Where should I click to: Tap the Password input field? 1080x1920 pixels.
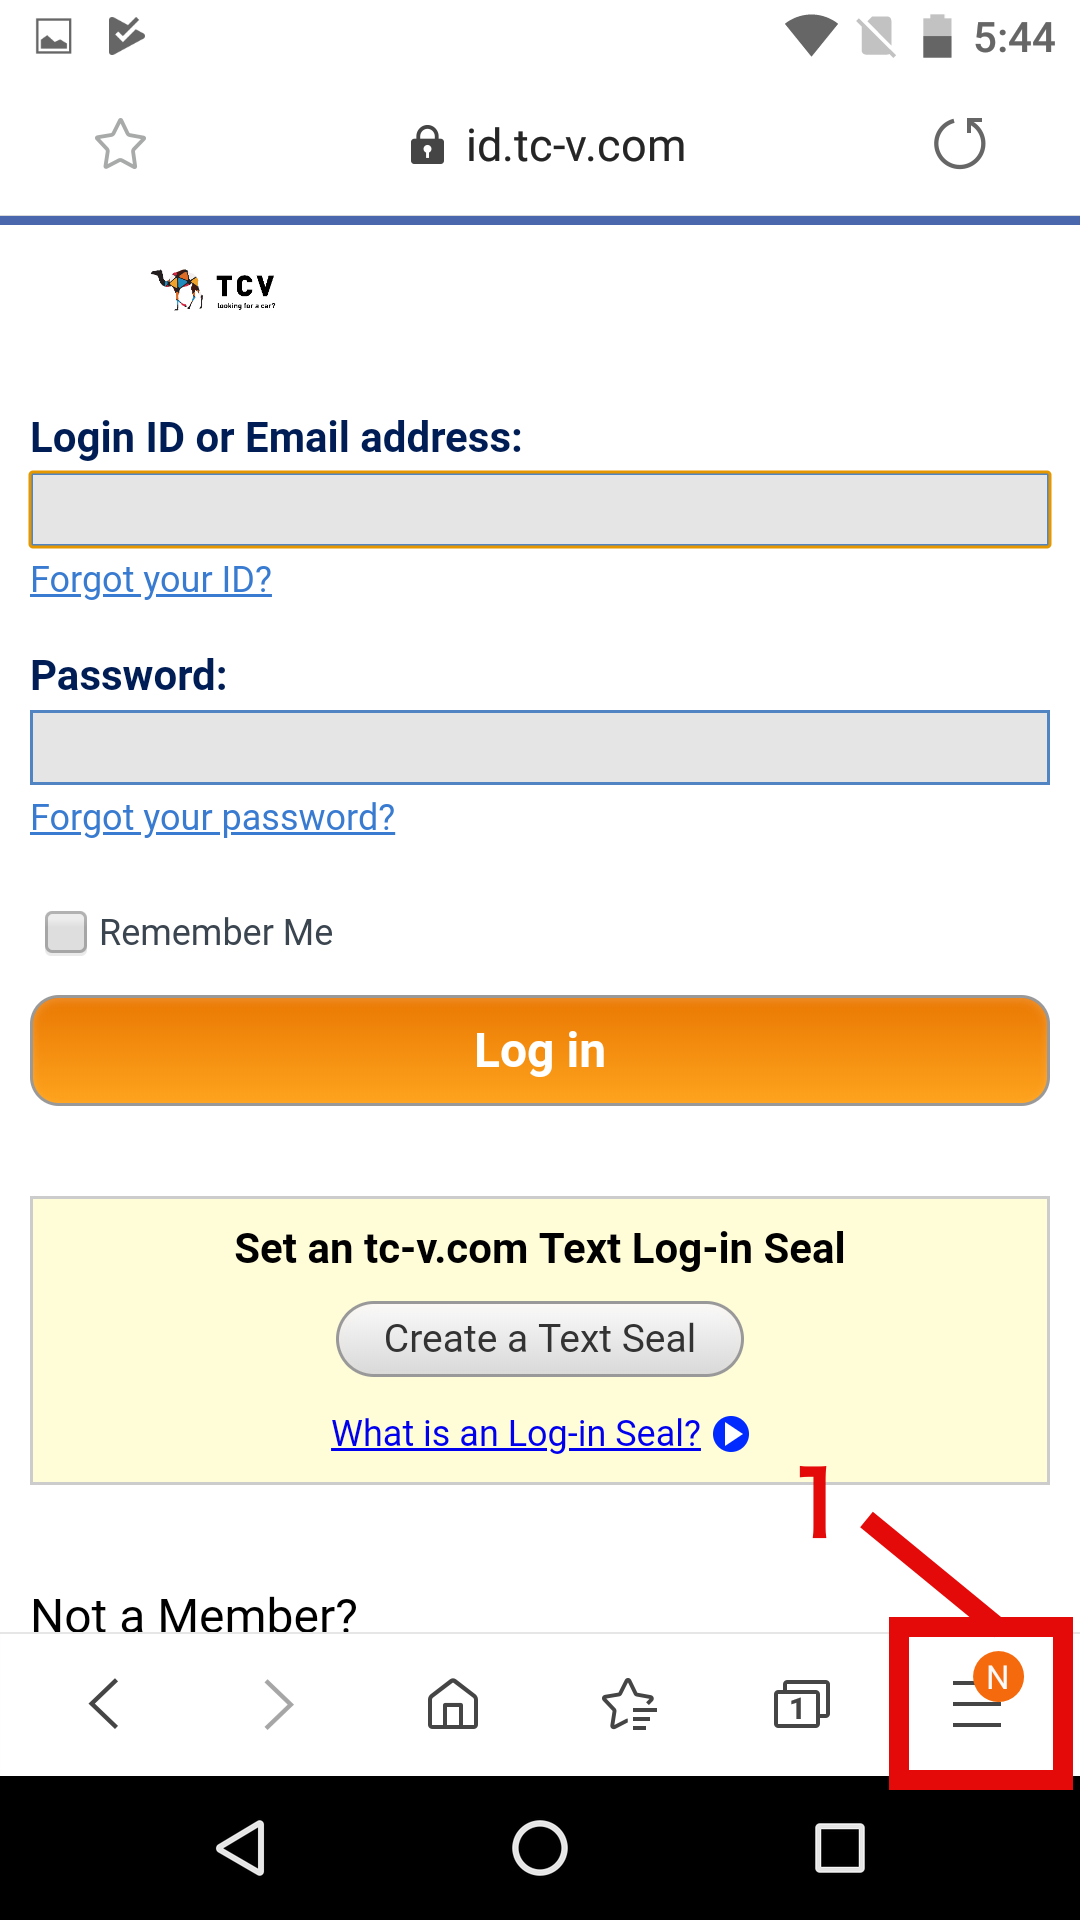[x=540, y=748]
